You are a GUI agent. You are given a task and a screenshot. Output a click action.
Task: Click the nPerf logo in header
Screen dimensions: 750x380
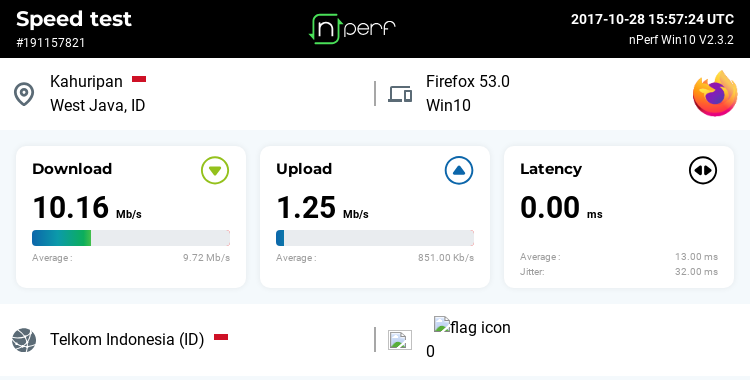click(x=352, y=29)
